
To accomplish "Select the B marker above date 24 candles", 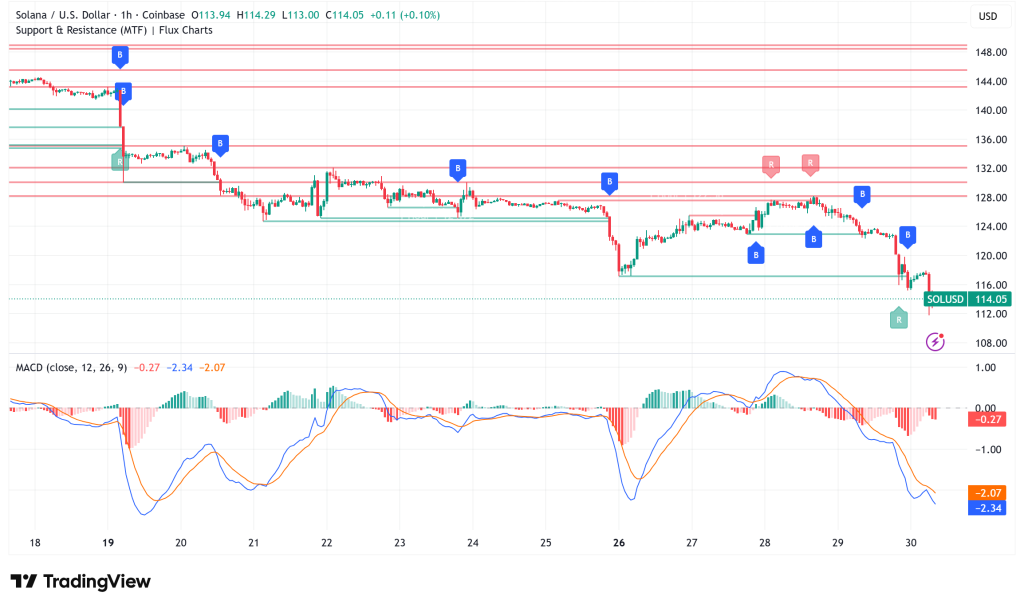I will [x=458, y=168].
